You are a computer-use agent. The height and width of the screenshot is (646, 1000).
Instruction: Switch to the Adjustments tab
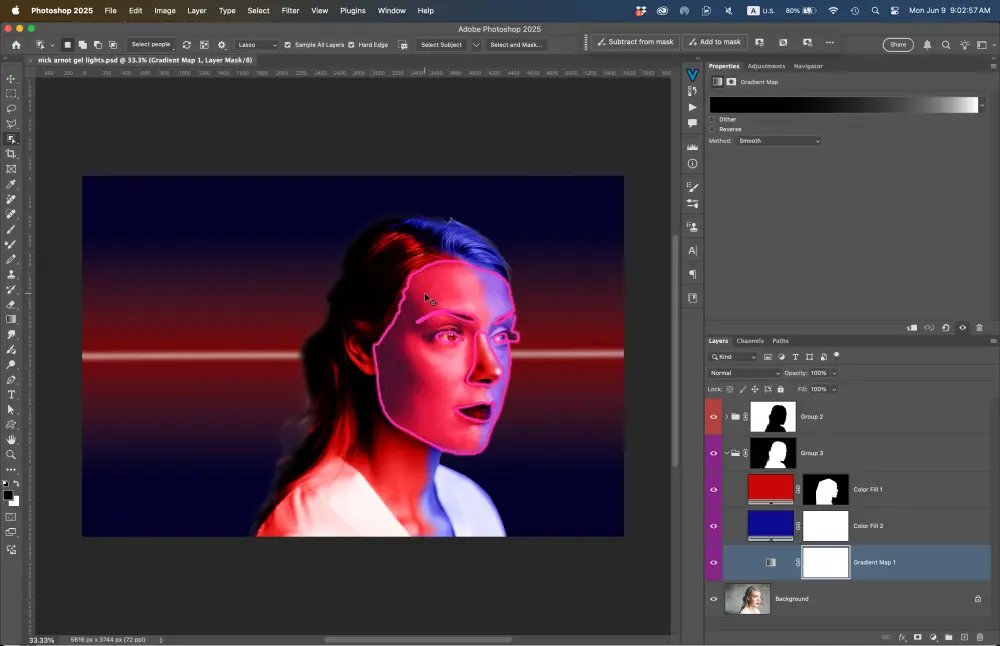tap(766, 66)
